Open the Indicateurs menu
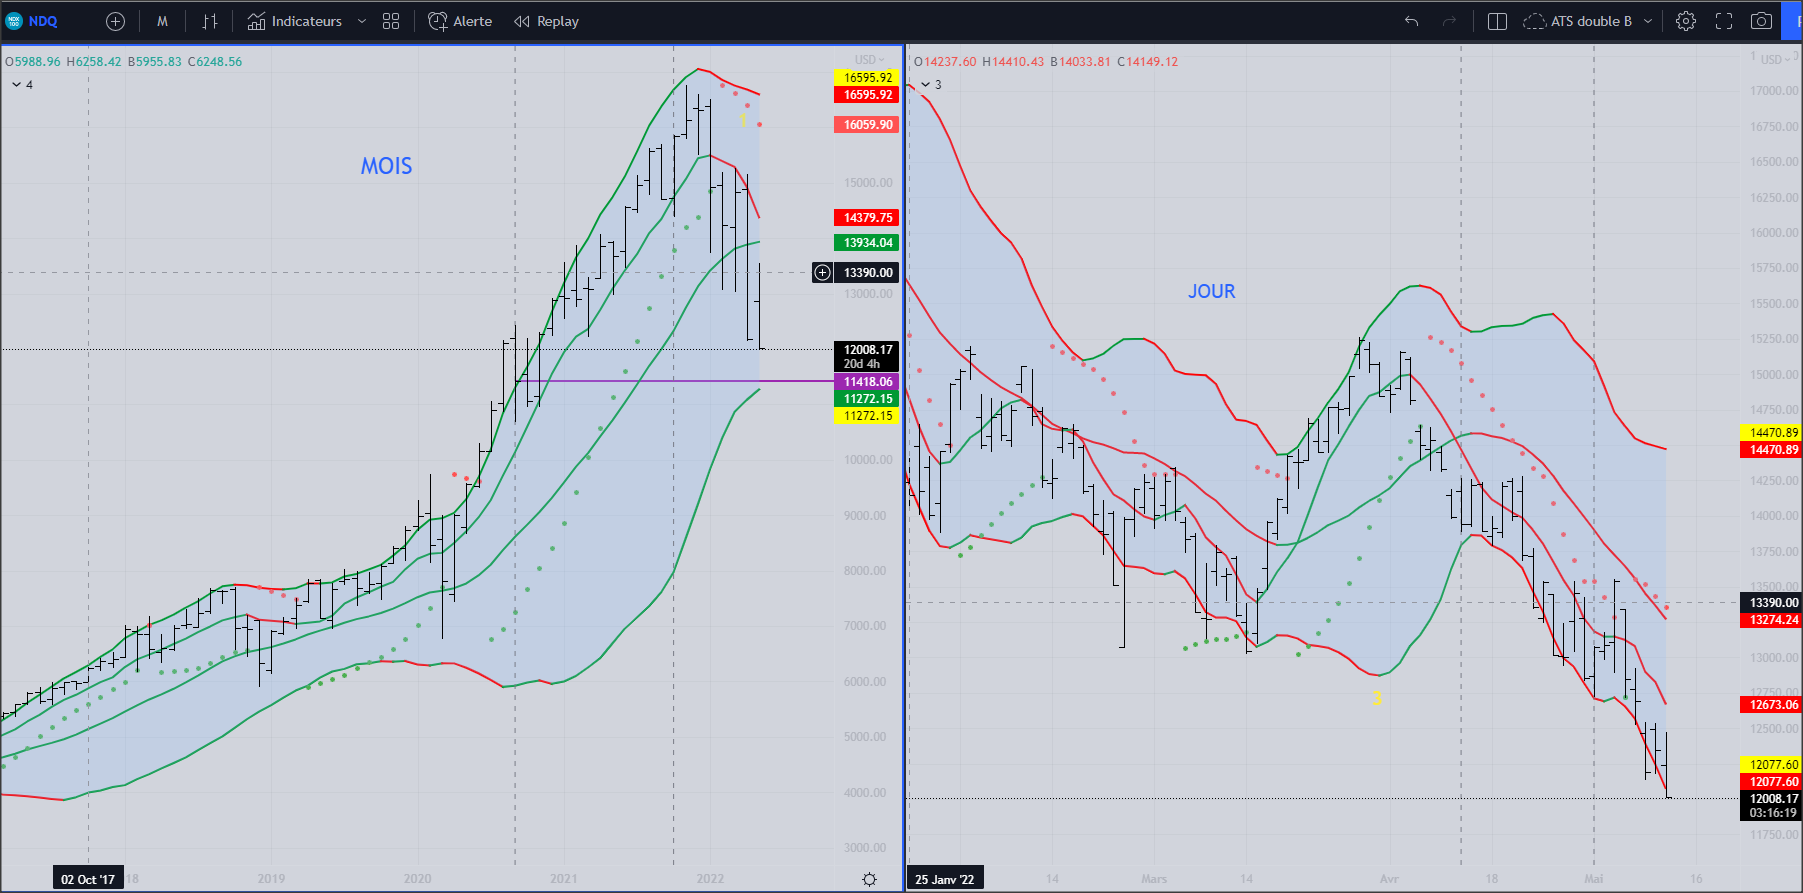Screen dimensions: 1803x893 pos(295,21)
